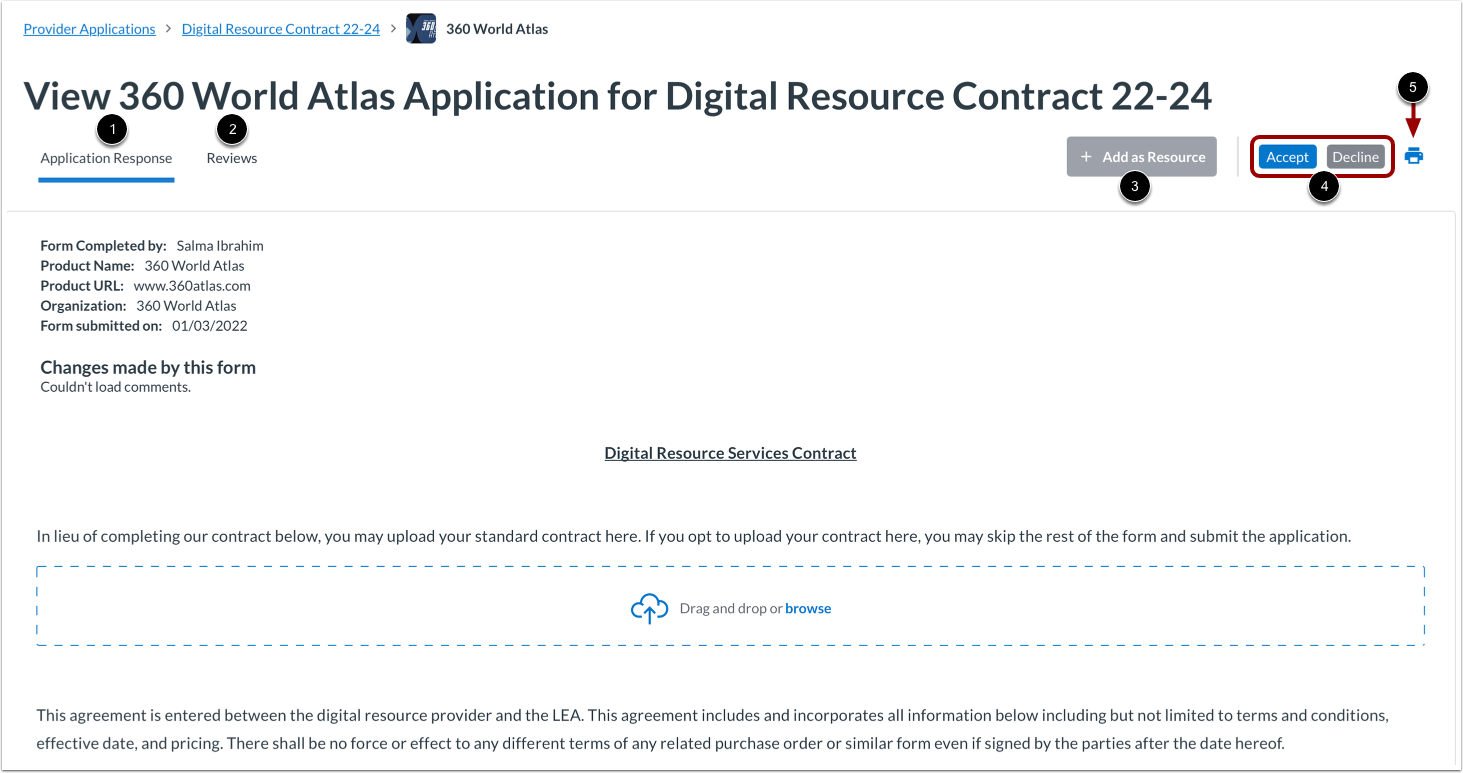Screen dimensions: 1463x773
Task: Click the drag and drop upload area
Action: click(730, 605)
